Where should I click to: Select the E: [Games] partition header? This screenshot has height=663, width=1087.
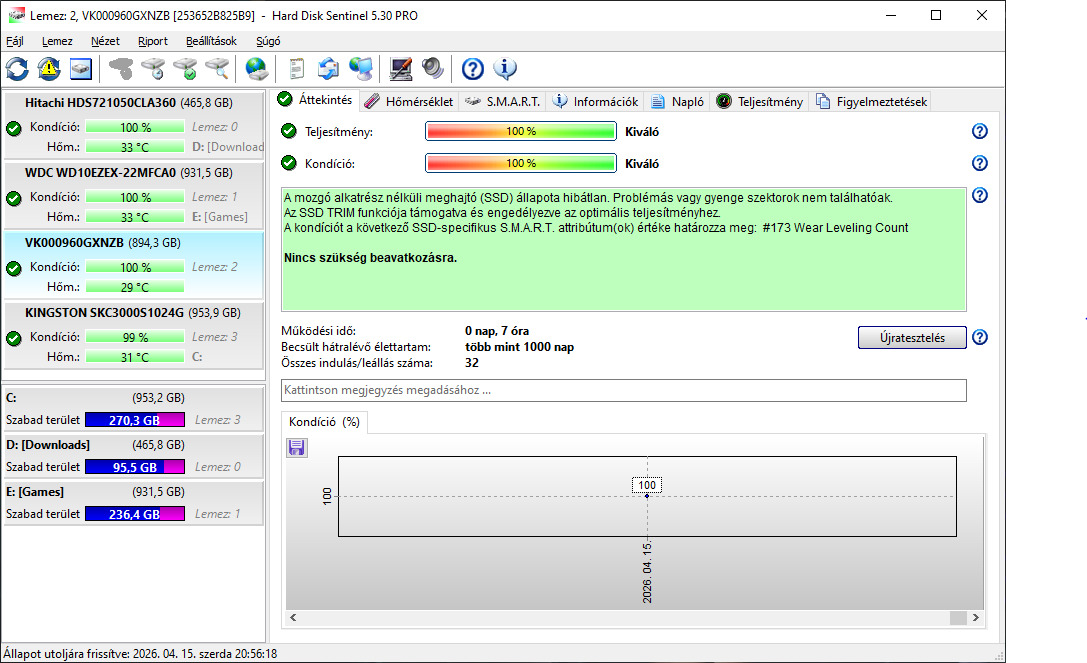click(134, 492)
